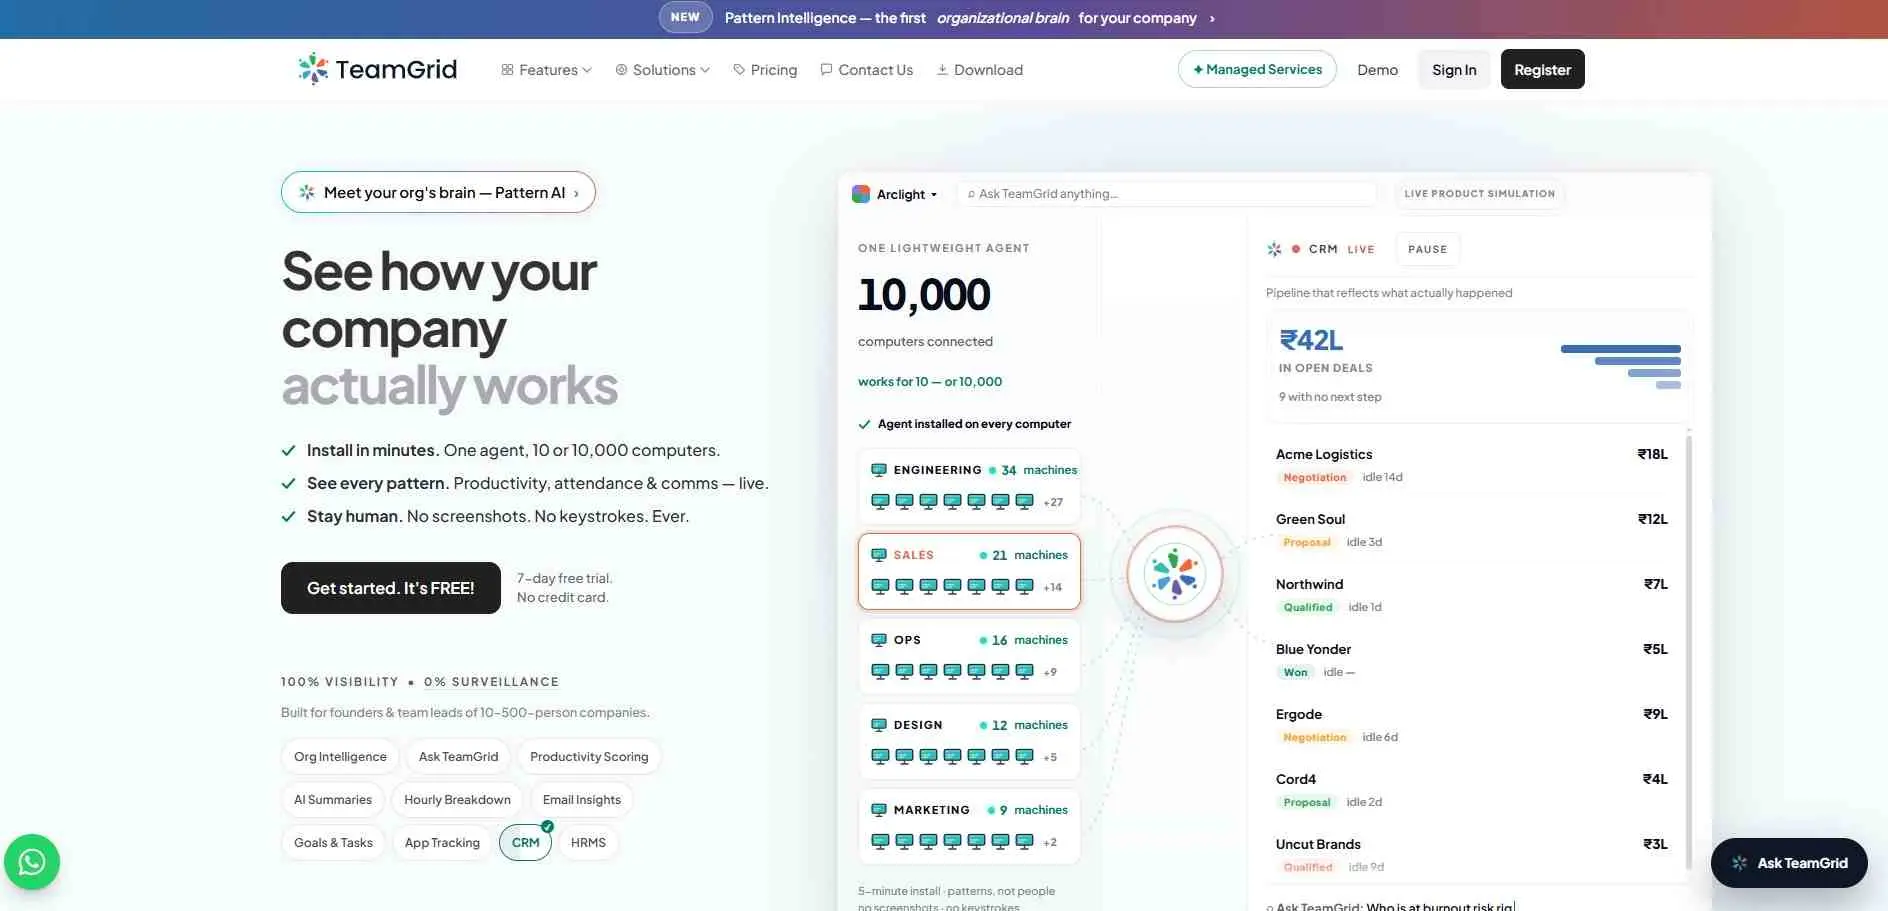Toggle the HRMS feature chip
Image resolution: width=1888 pixels, height=911 pixels.
588,843
